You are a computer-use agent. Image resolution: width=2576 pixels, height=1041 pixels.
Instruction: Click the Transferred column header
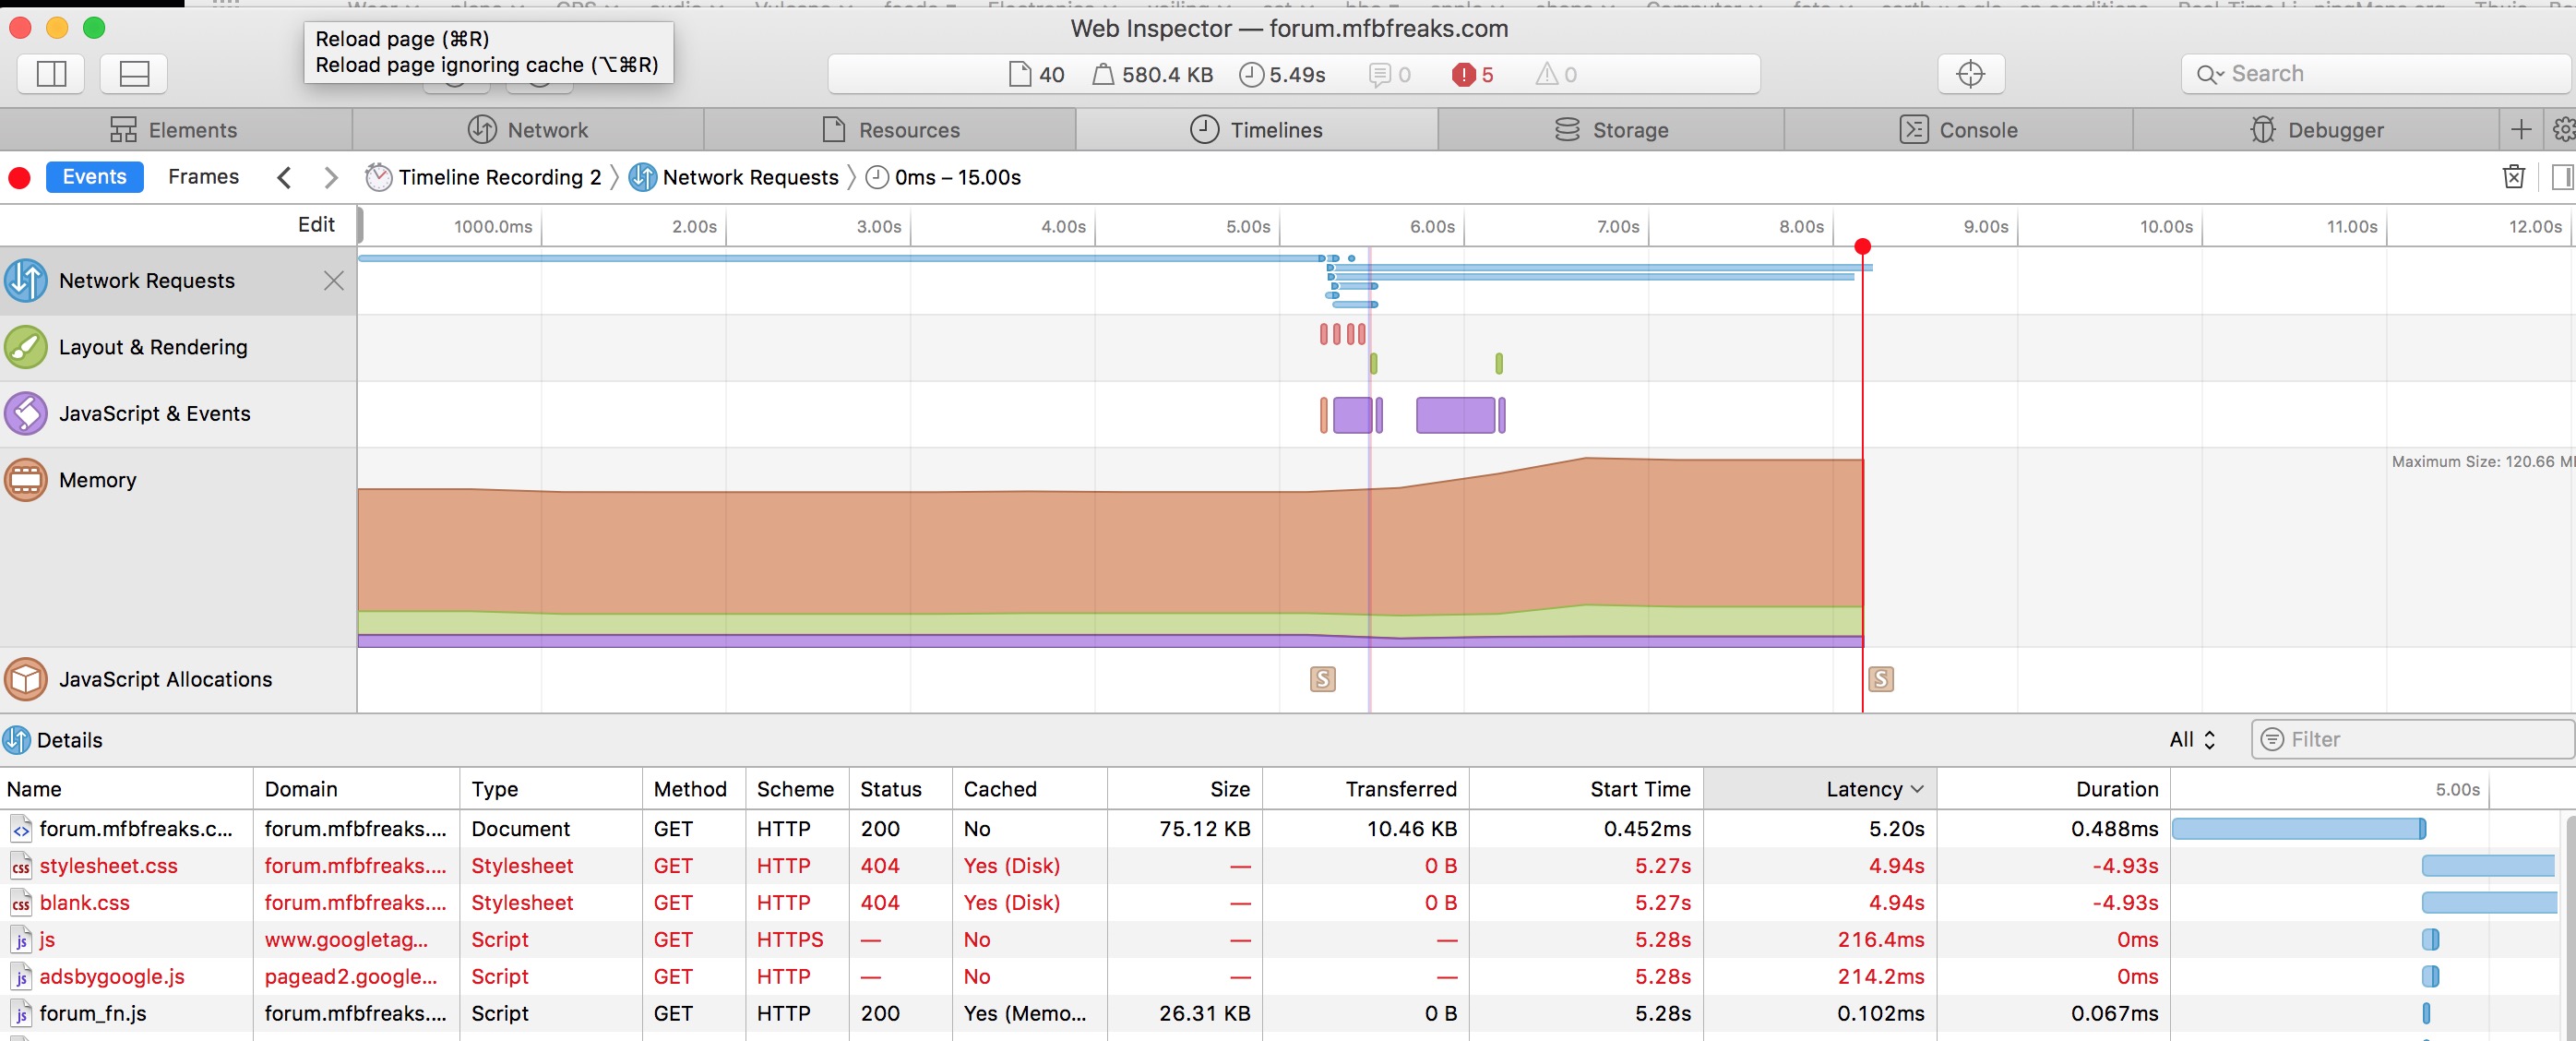click(x=1365, y=789)
